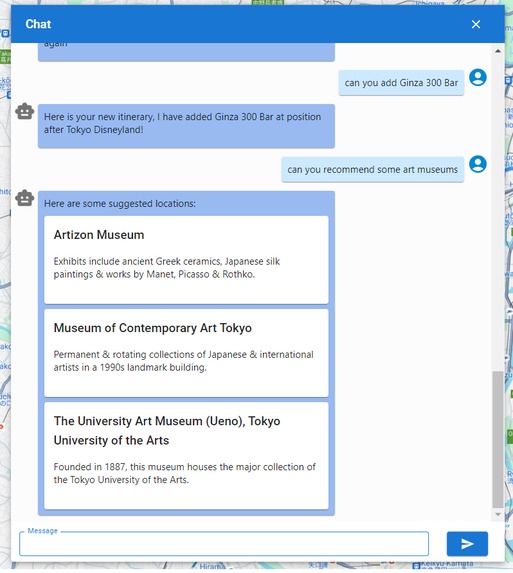
Task: Select the Museum of Contemporary Art Tokyo card
Action: [x=186, y=353]
